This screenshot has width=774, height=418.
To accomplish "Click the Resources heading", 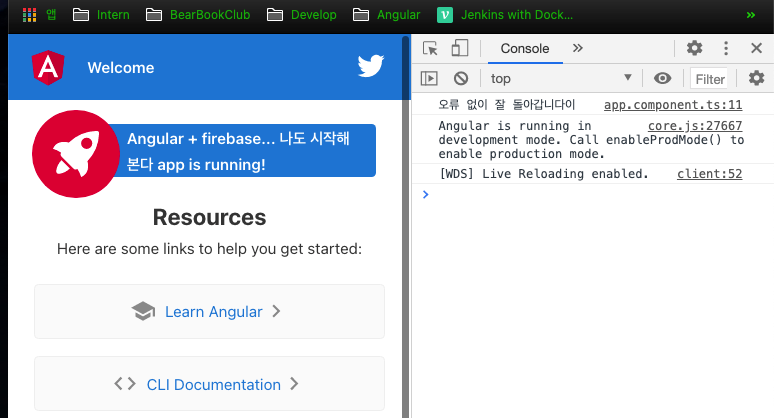I will pos(209,217).
